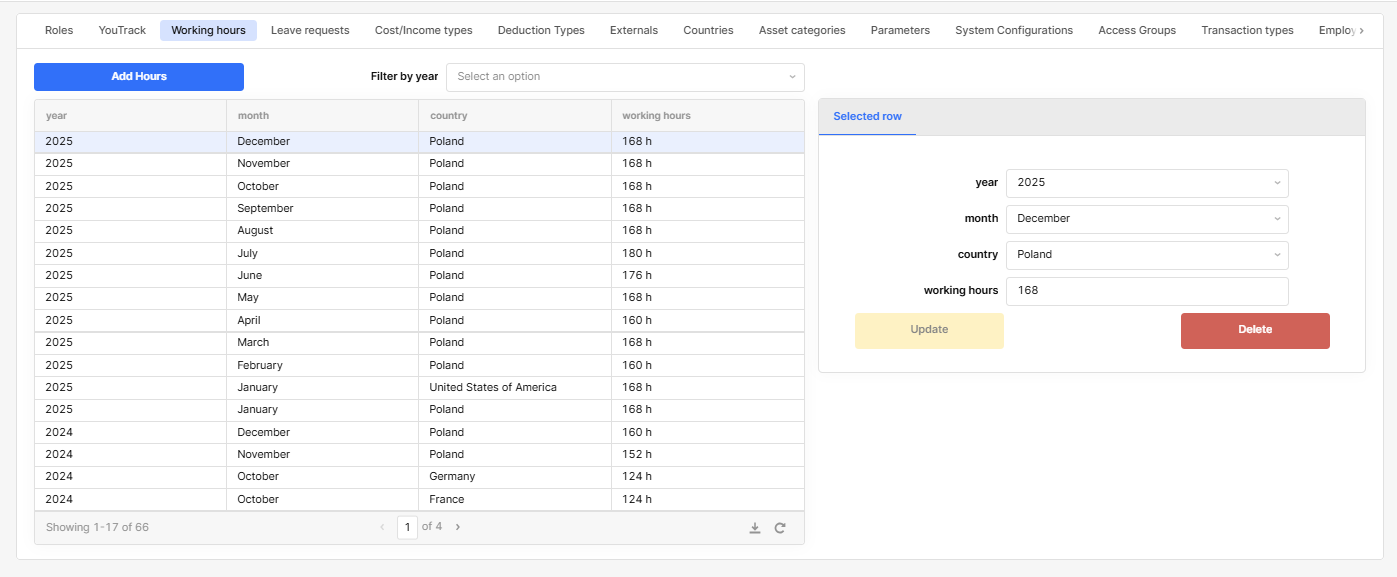
Task: Expand the year dropdown showing 2025
Action: coord(1146,183)
